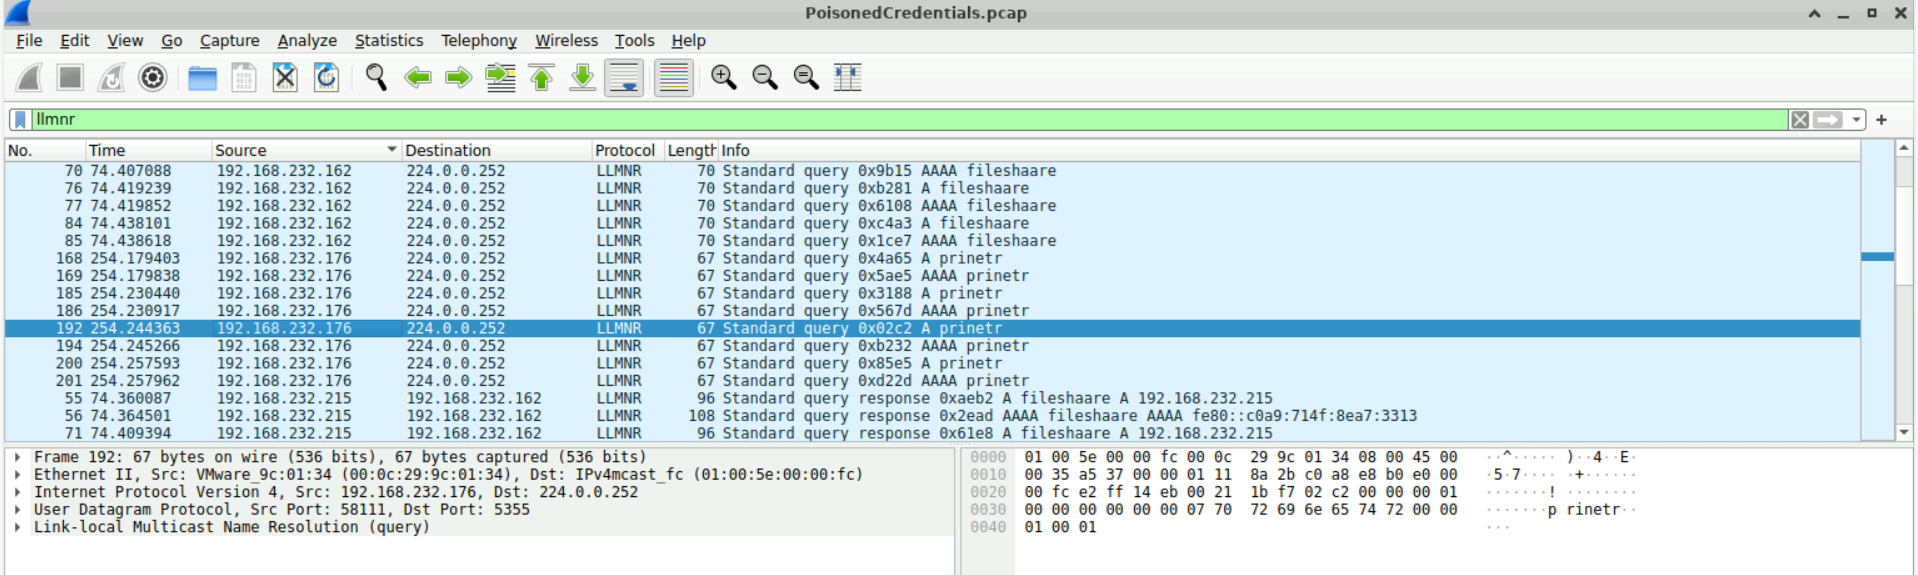
Task: Reload this capture file
Action: pos(326,78)
